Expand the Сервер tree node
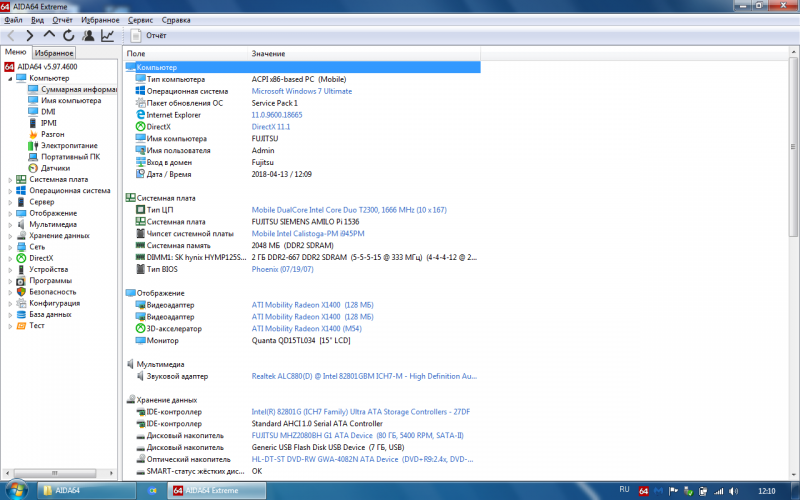 point(10,202)
